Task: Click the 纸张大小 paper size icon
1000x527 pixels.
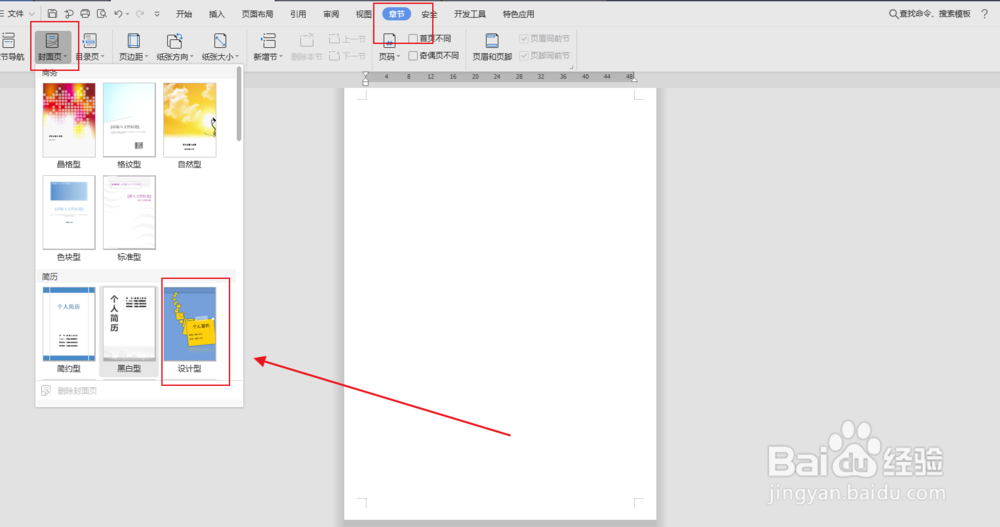Action: 220,41
